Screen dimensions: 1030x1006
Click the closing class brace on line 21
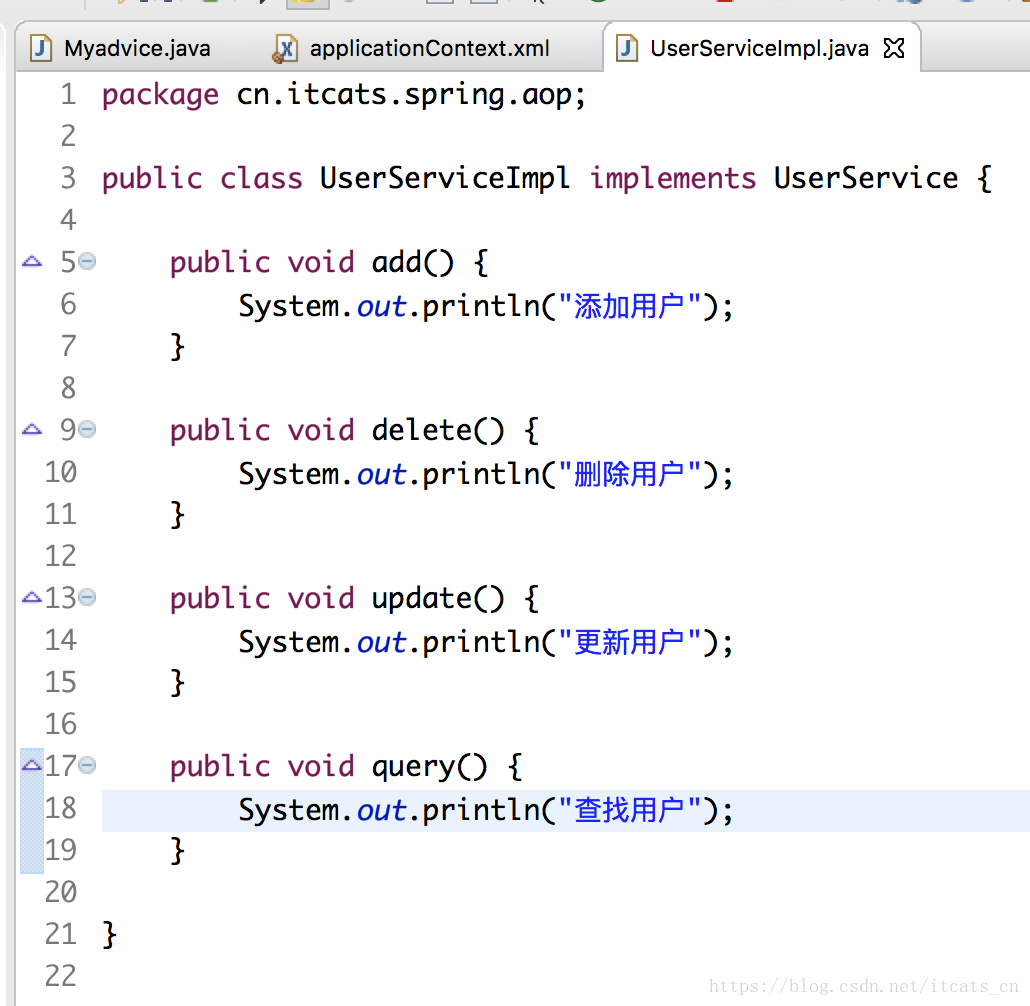pos(110,934)
